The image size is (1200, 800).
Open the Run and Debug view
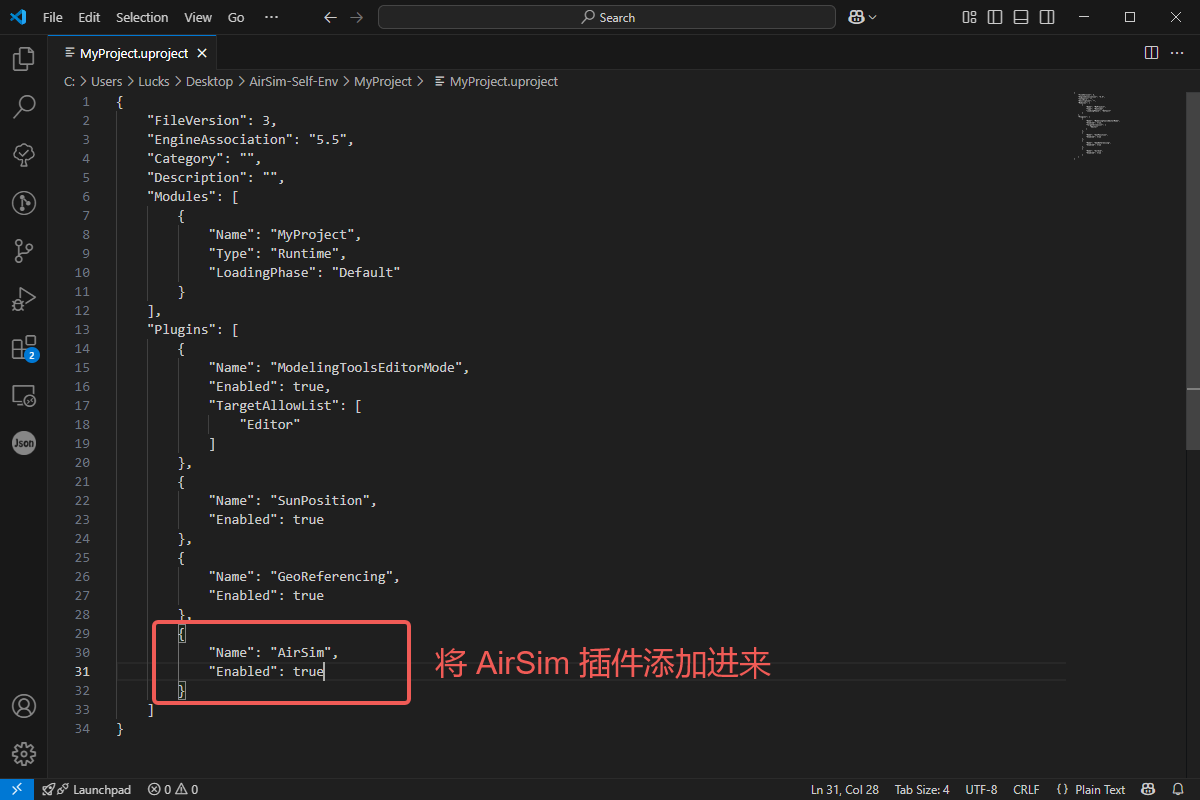coord(24,299)
